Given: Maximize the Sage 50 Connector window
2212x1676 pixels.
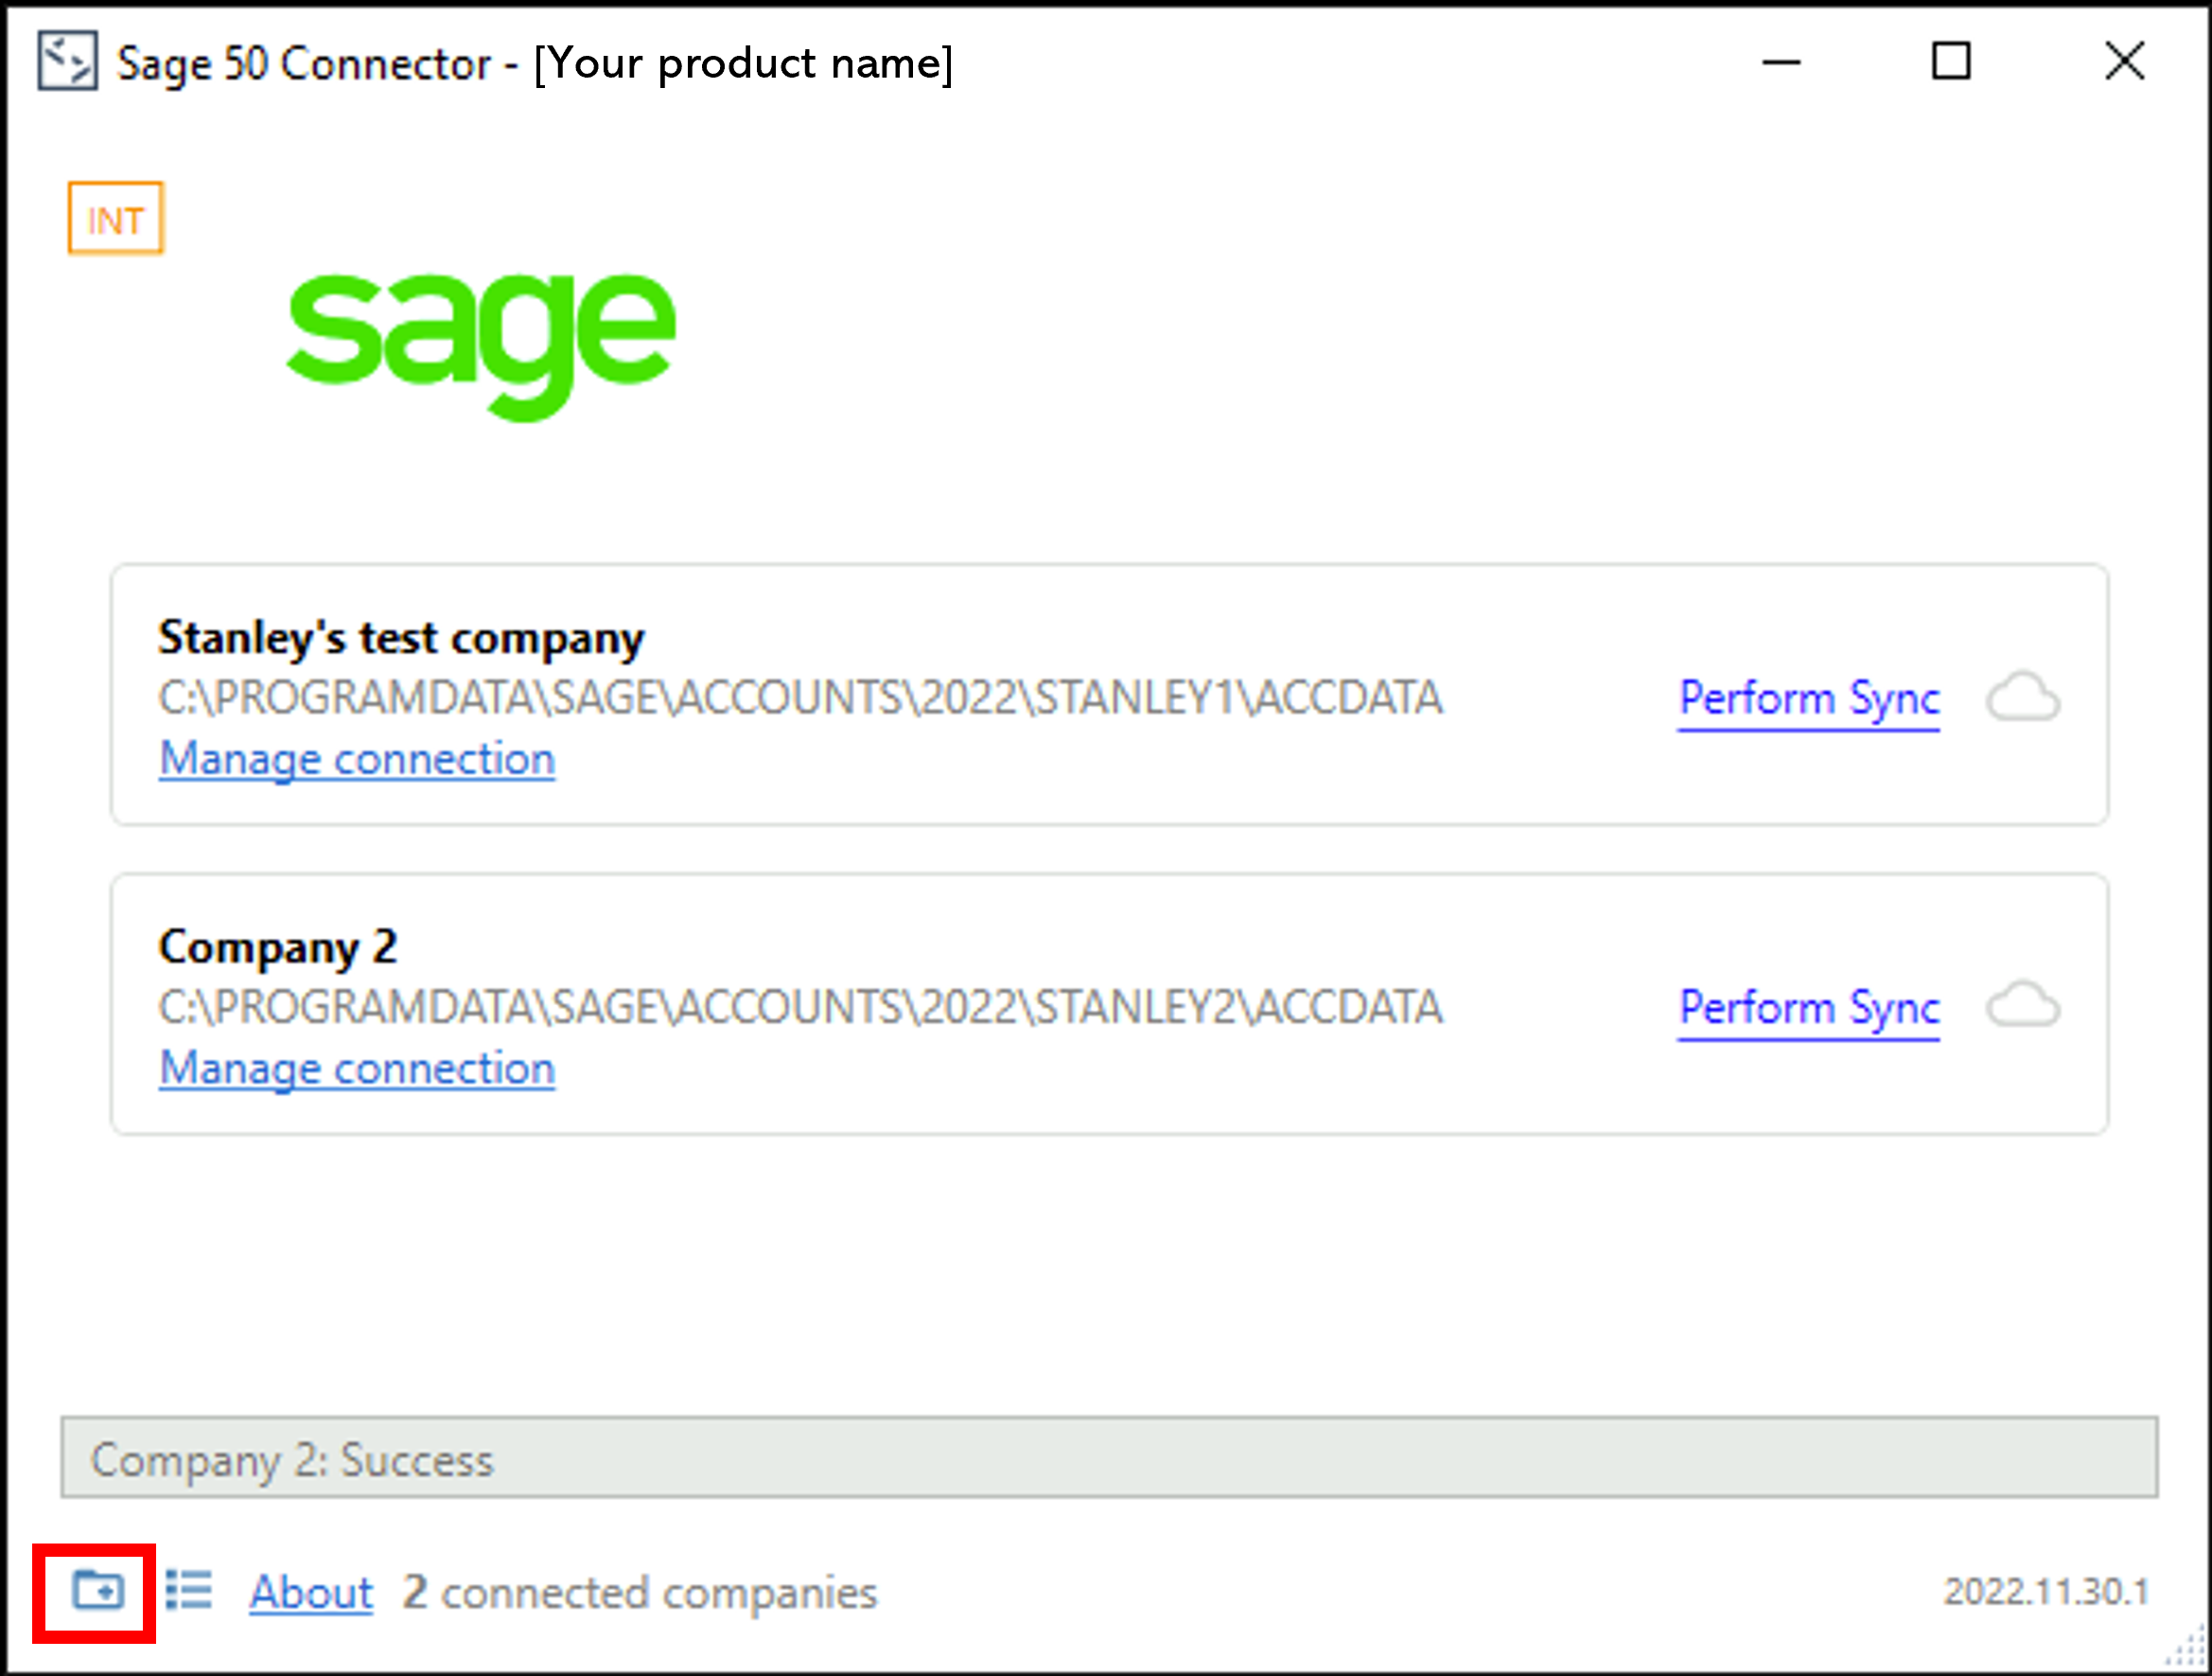Looking at the screenshot, I should point(1950,62).
